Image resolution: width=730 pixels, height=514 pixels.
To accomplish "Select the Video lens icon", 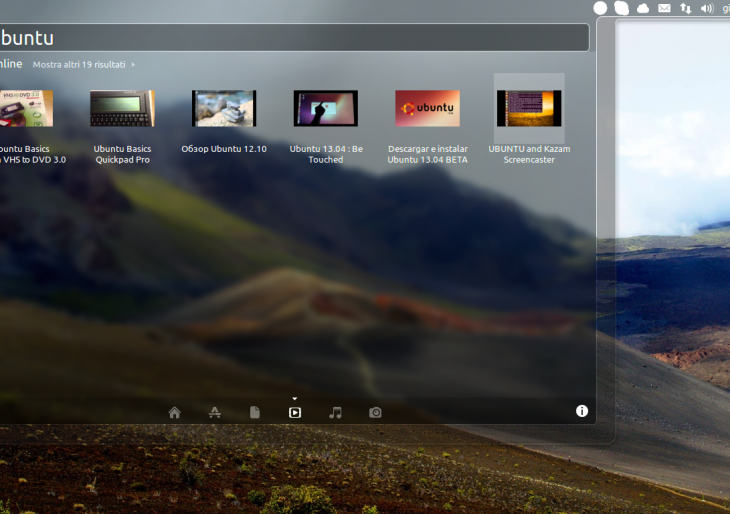I will point(295,413).
